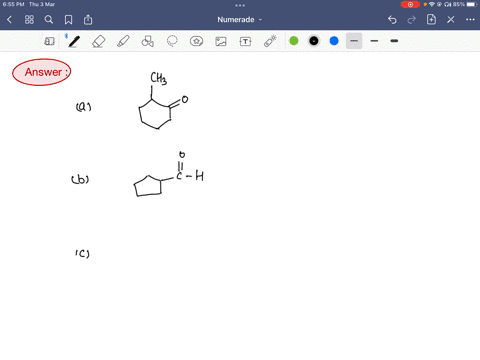Add a new page
Screen dimensions: 480x360
point(431,20)
